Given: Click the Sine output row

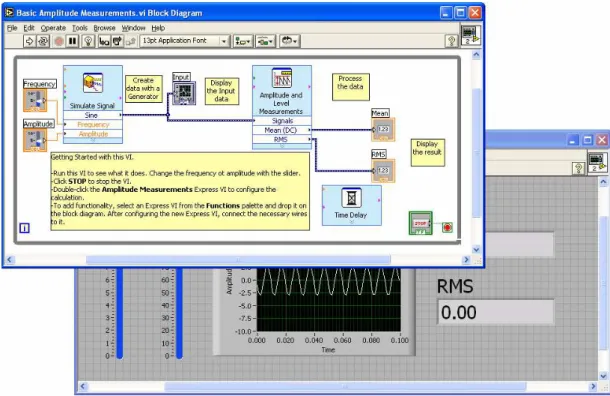Looking at the screenshot, I should [x=93, y=115].
